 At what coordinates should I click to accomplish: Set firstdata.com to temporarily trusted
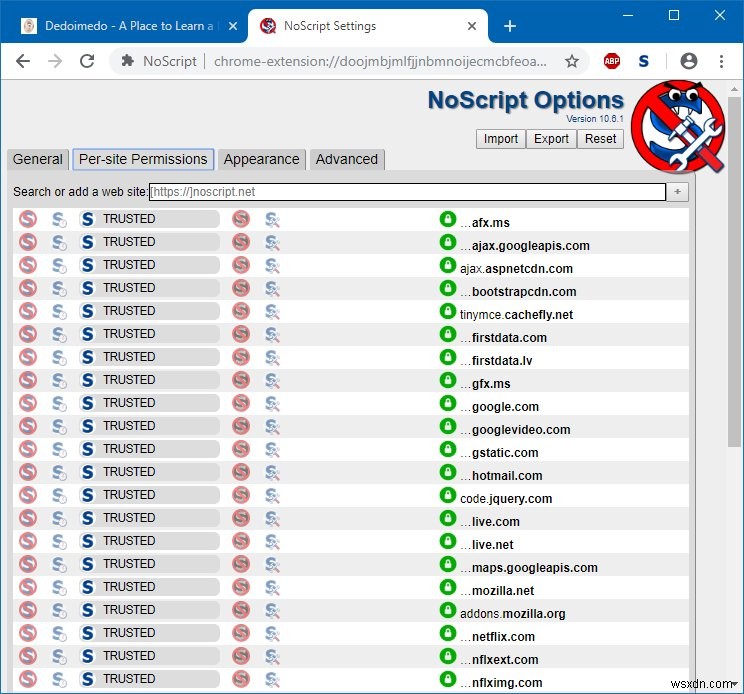(x=59, y=334)
